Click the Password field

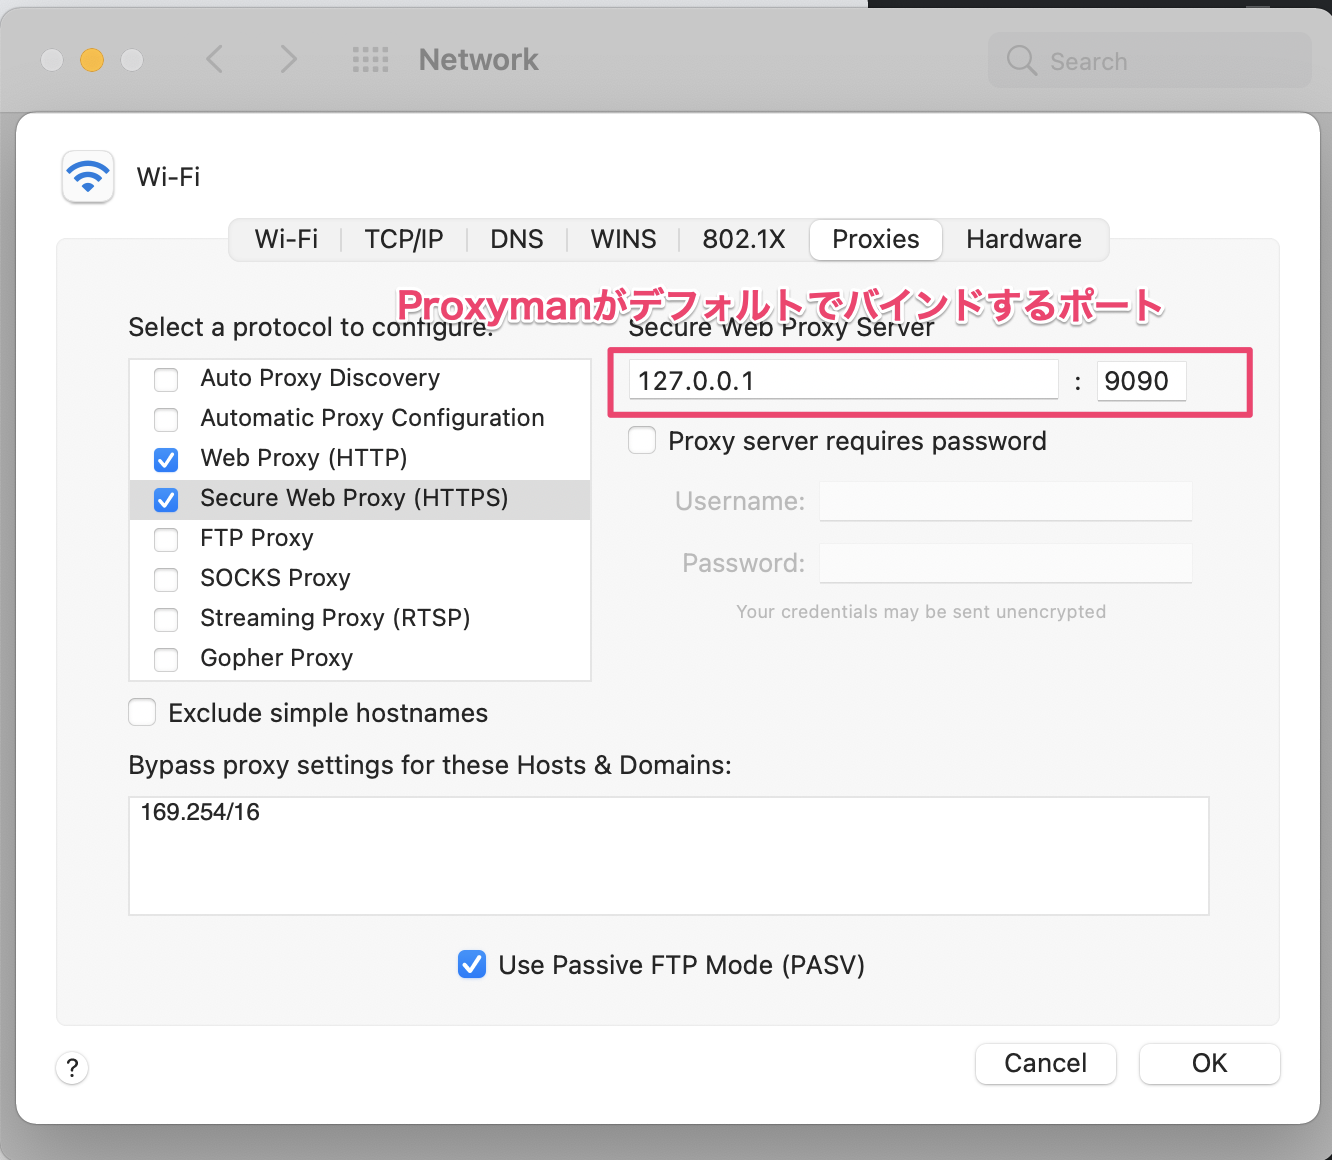pyautogui.click(x=1005, y=563)
